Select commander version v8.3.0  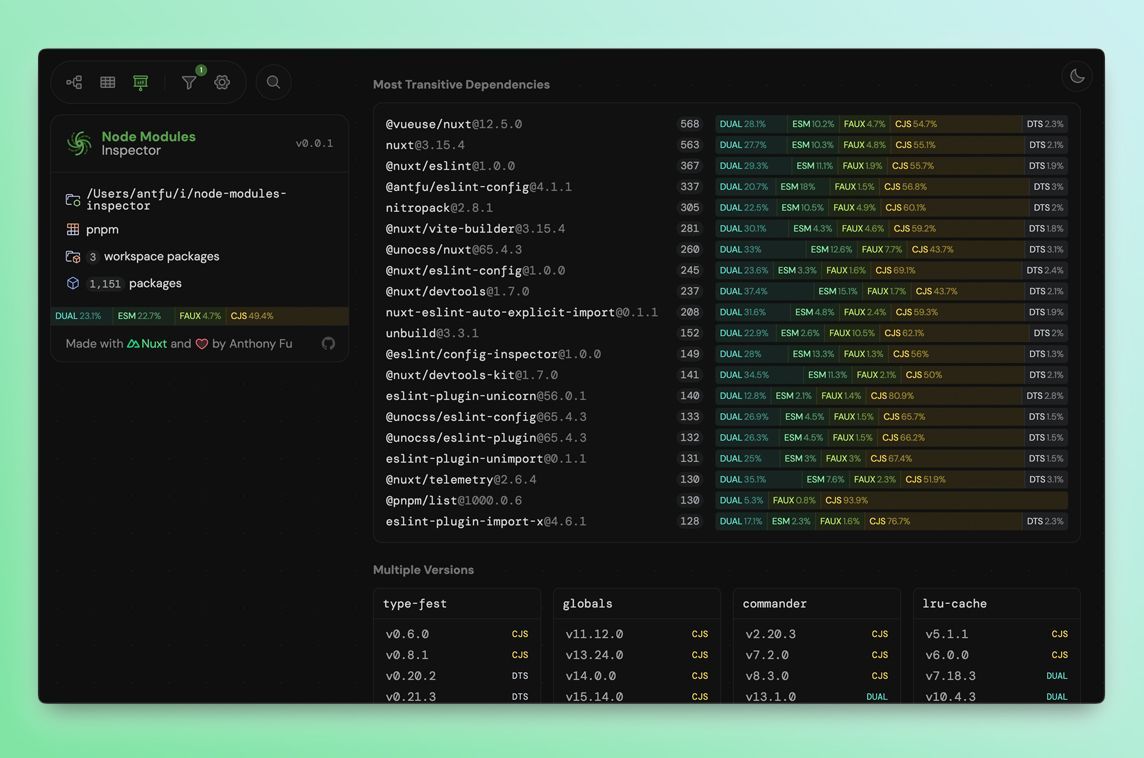point(816,676)
